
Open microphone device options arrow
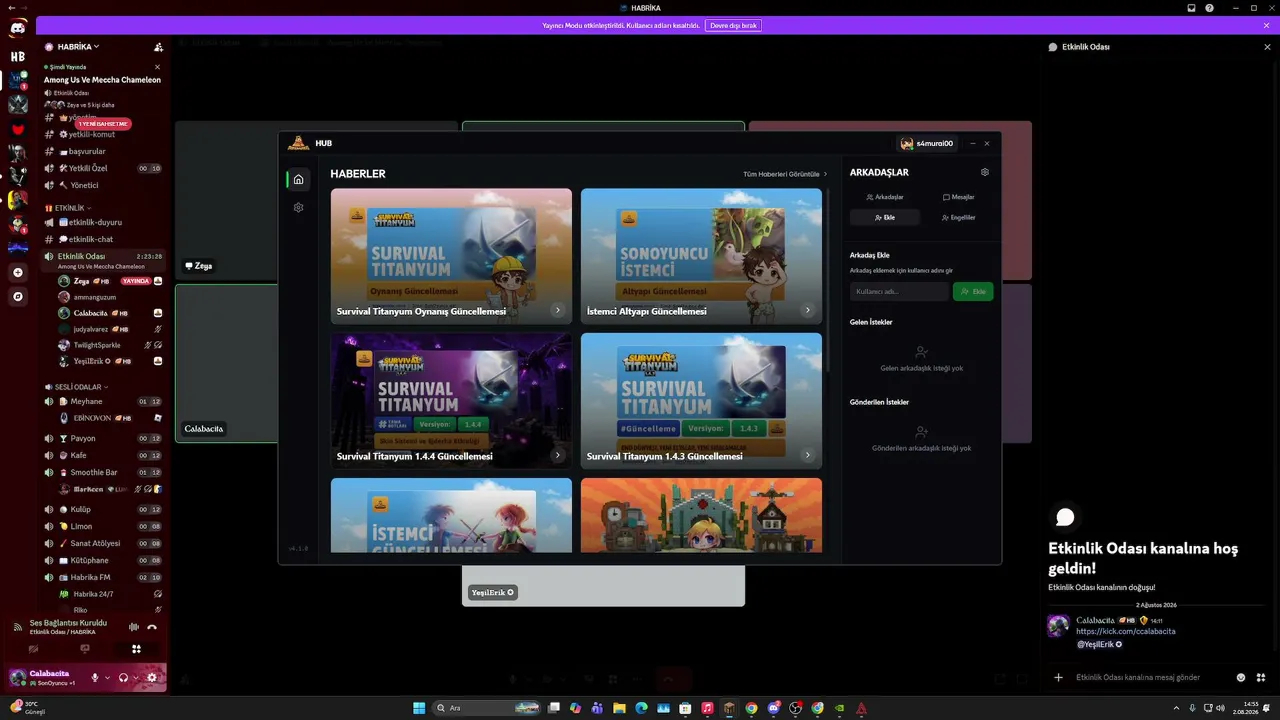click(x=108, y=677)
